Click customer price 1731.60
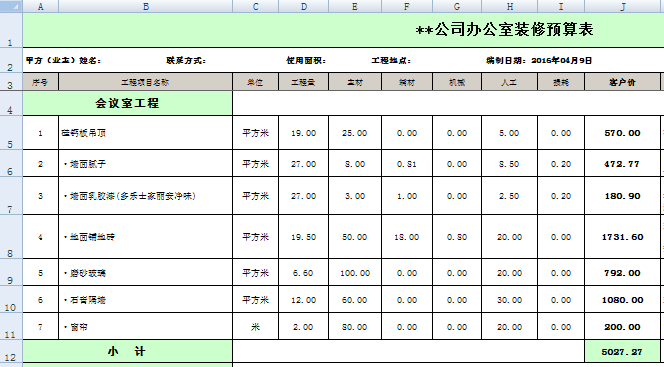The image size is (664, 367). click(622, 237)
